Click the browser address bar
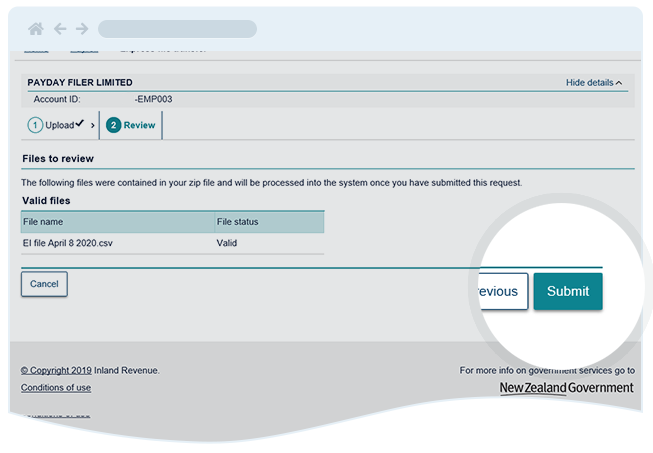Image resolution: width=653 pixels, height=453 pixels. 177,29
